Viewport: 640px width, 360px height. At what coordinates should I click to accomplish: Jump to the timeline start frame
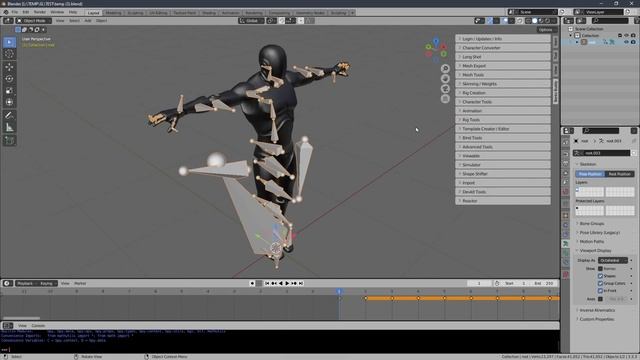click(x=267, y=283)
